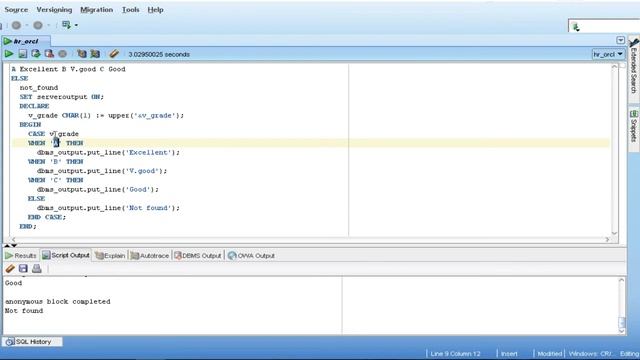Open the Source menu
Viewport: 640px width, 360px height.
point(16,9)
